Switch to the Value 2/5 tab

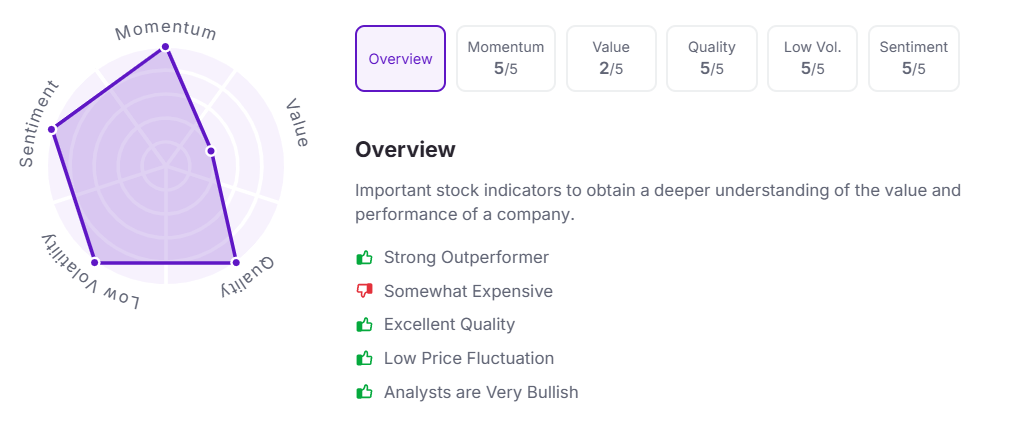pos(611,59)
